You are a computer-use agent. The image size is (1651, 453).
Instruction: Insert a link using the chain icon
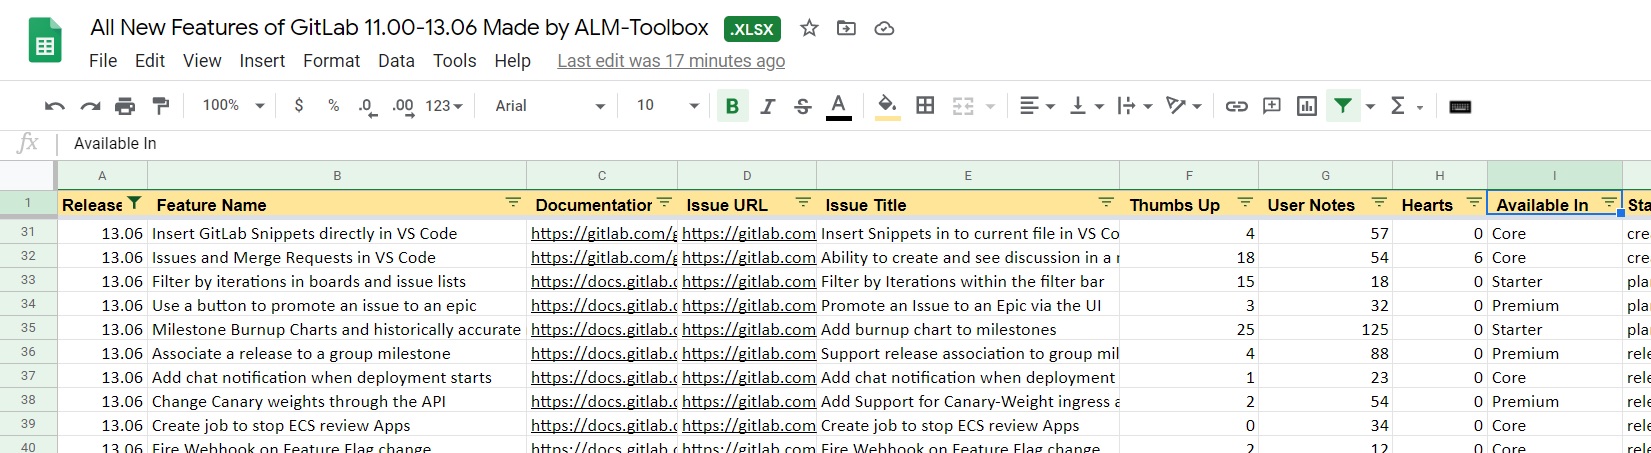click(1237, 106)
